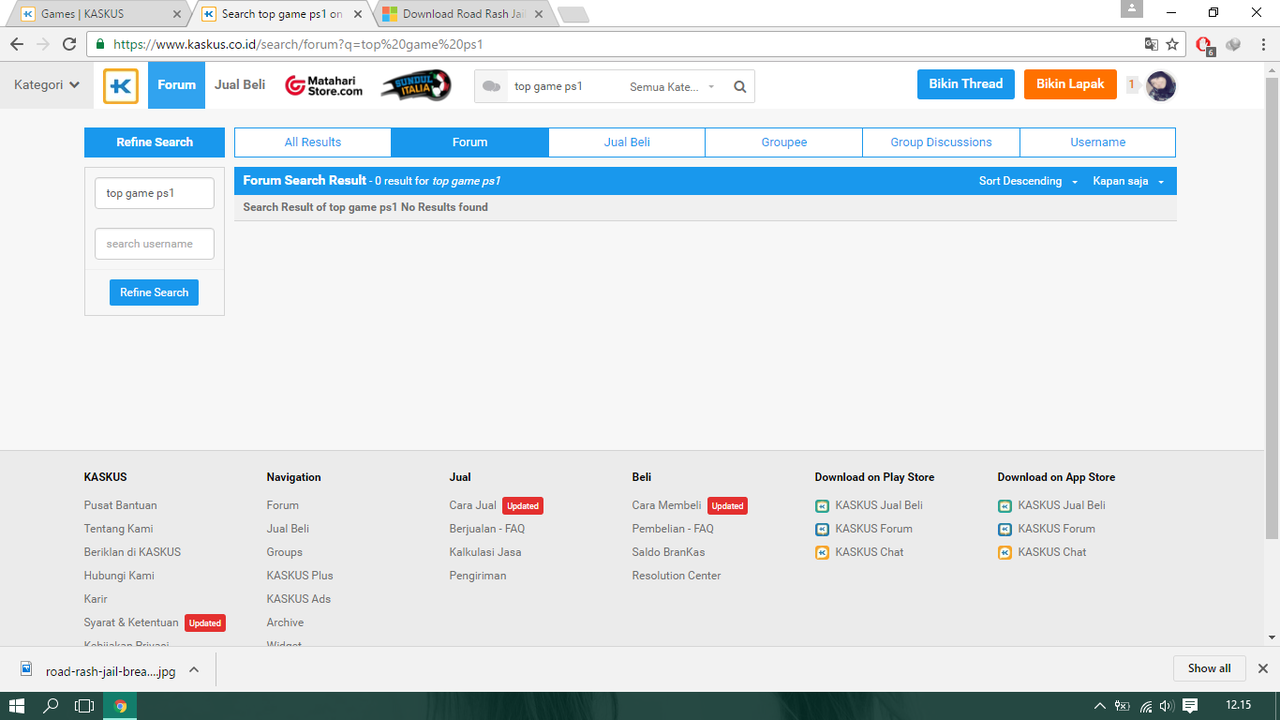Open the downloaded road-rash-jail-brea jpg file

point(100,671)
